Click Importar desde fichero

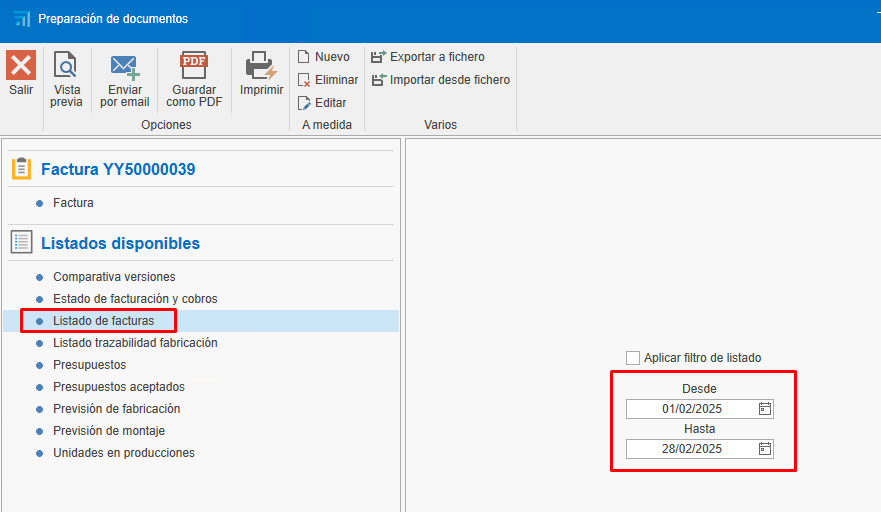(440, 80)
